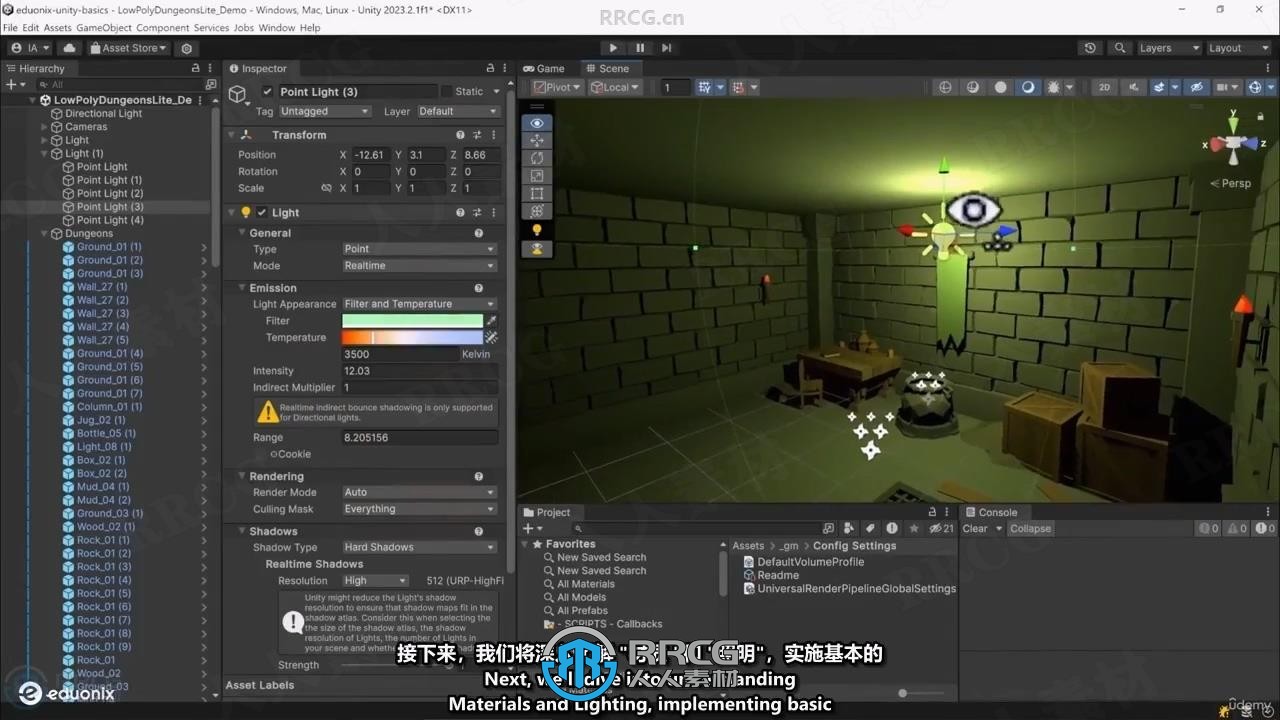Screen dimensions: 1280x720
Task: Click the Temperature gradient slider
Action: pos(412,338)
